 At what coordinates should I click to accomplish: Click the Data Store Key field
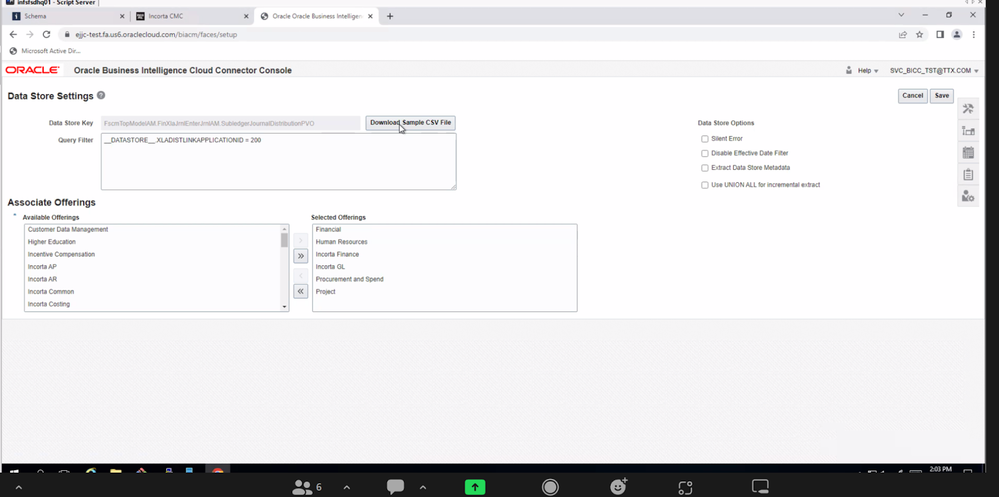[x=231, y=123]
